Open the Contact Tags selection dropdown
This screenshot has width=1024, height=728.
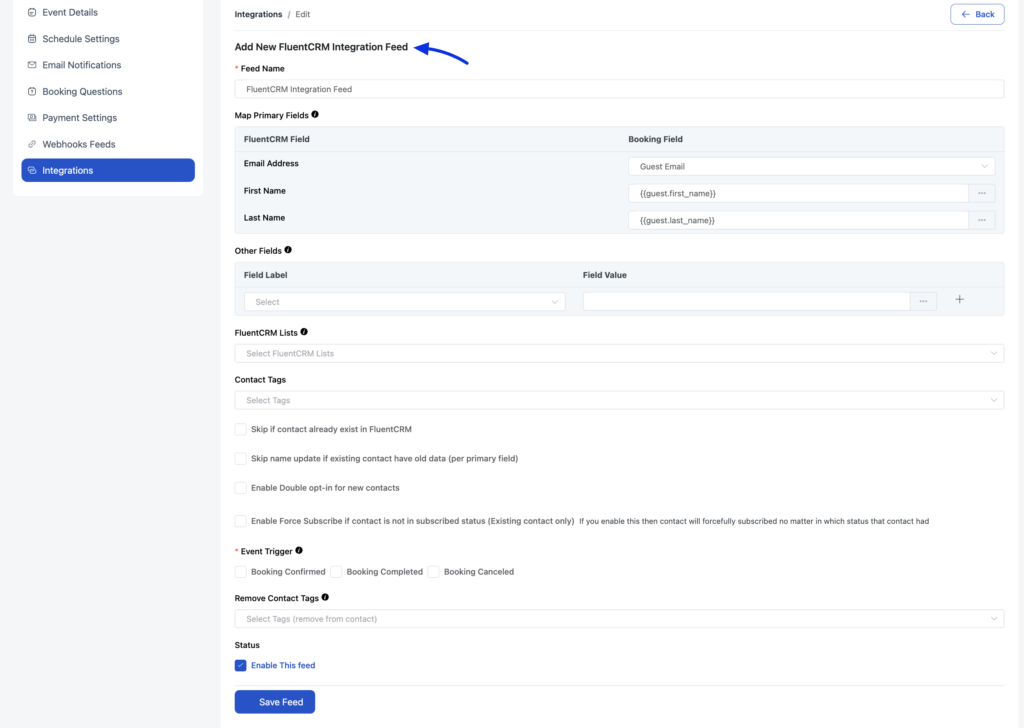click(618, 399)
